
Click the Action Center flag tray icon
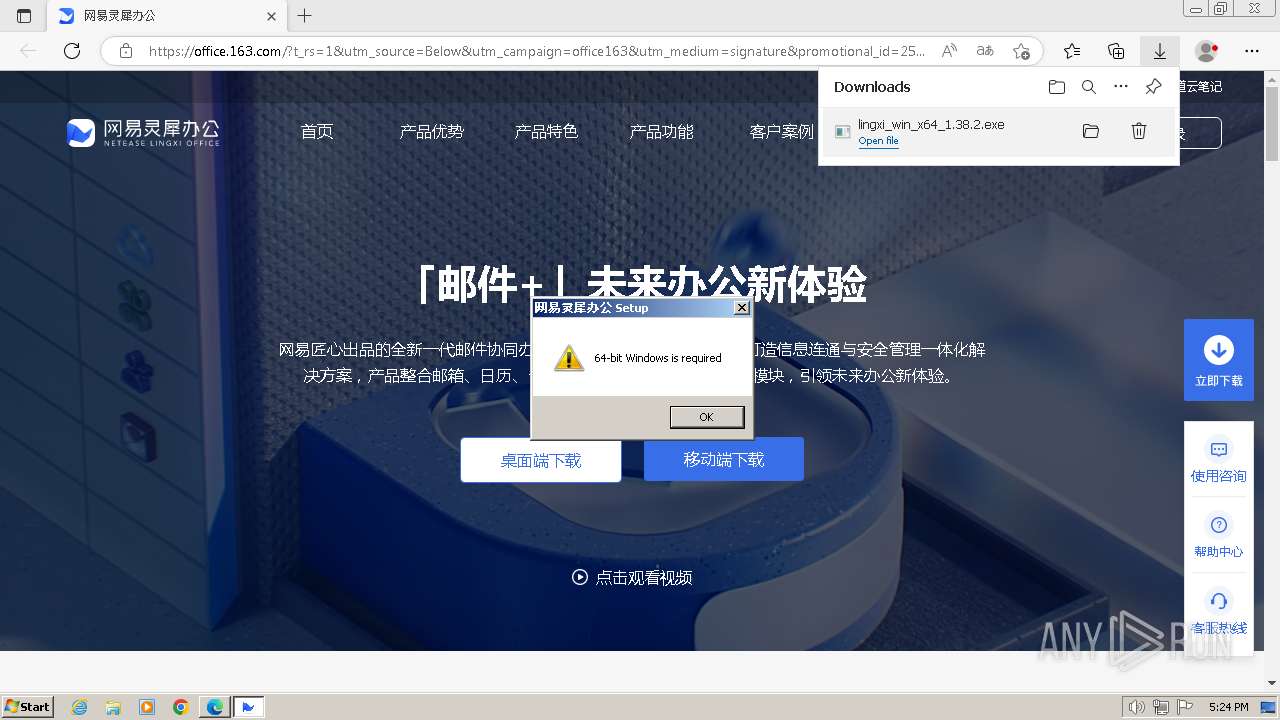click(x=1183, y=707)
